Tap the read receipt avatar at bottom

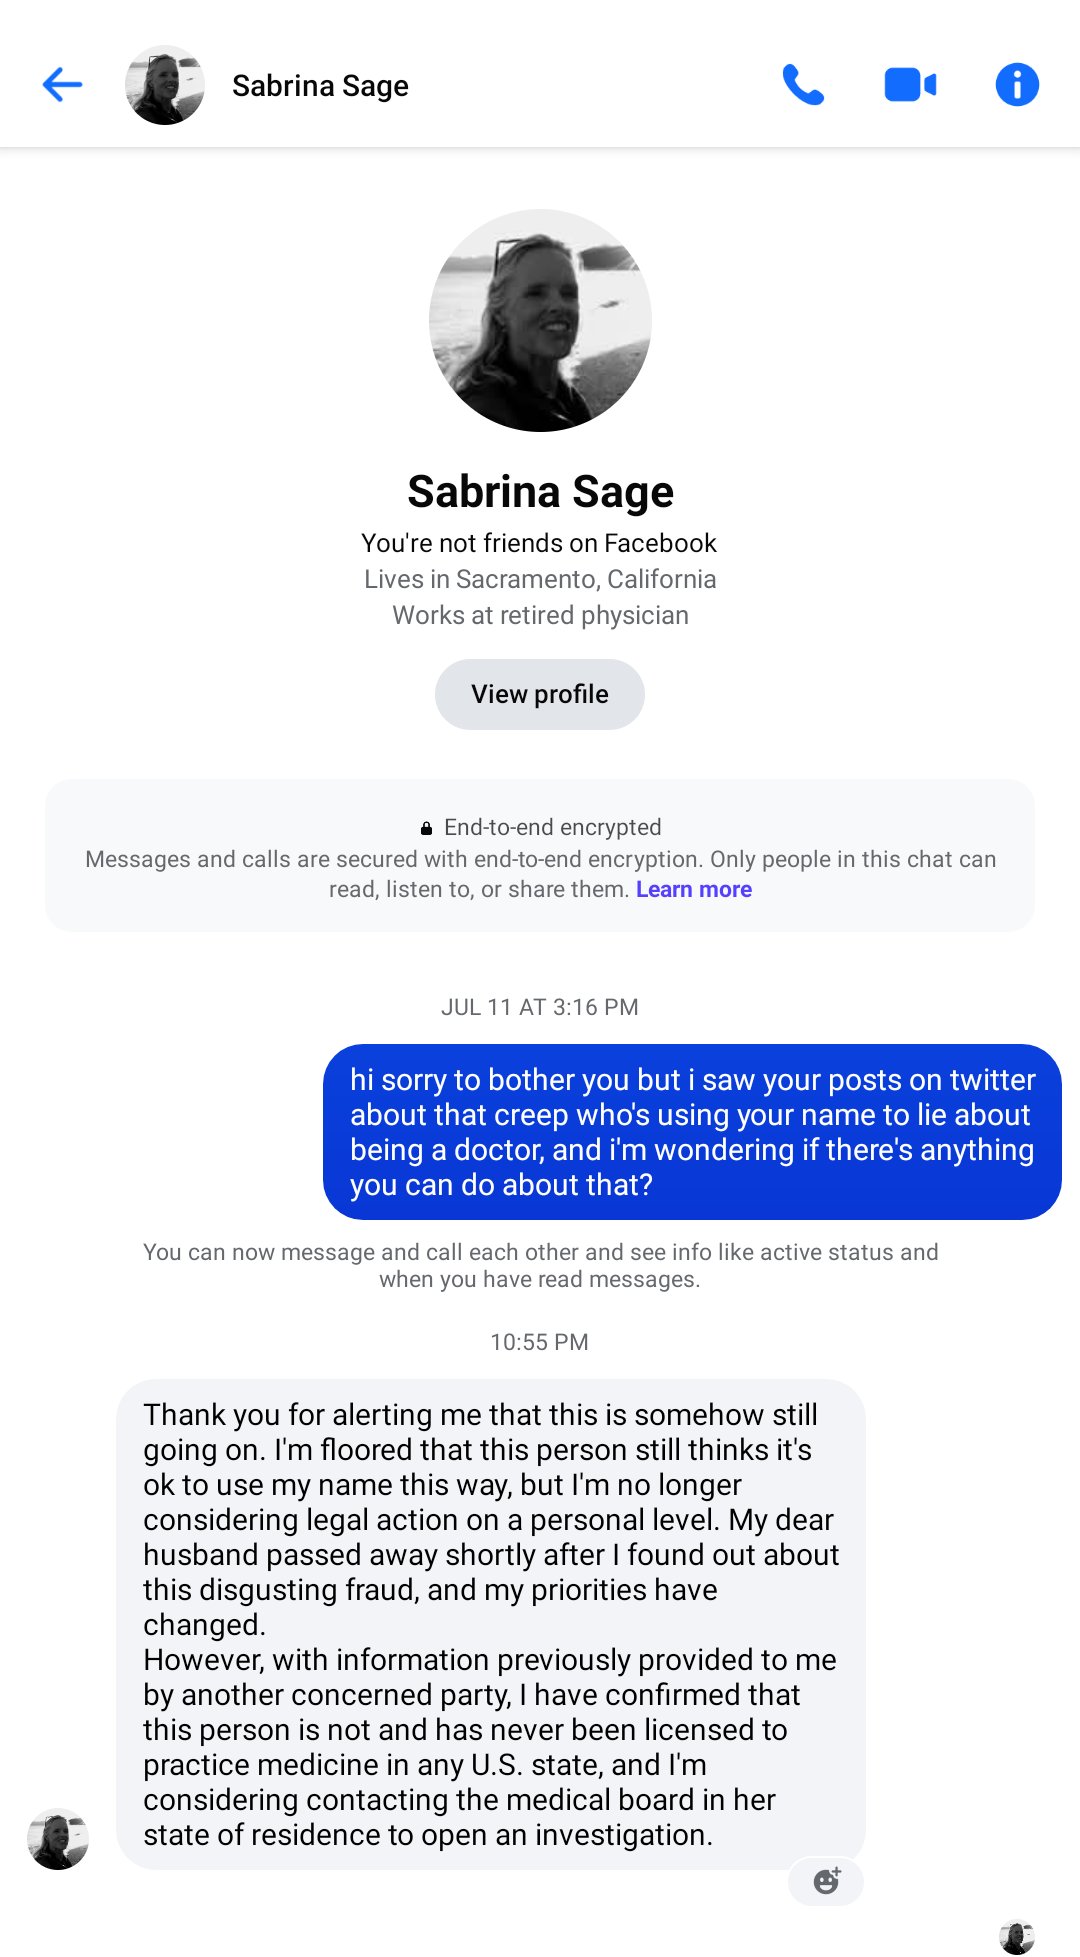[x=1017, y=1937]
